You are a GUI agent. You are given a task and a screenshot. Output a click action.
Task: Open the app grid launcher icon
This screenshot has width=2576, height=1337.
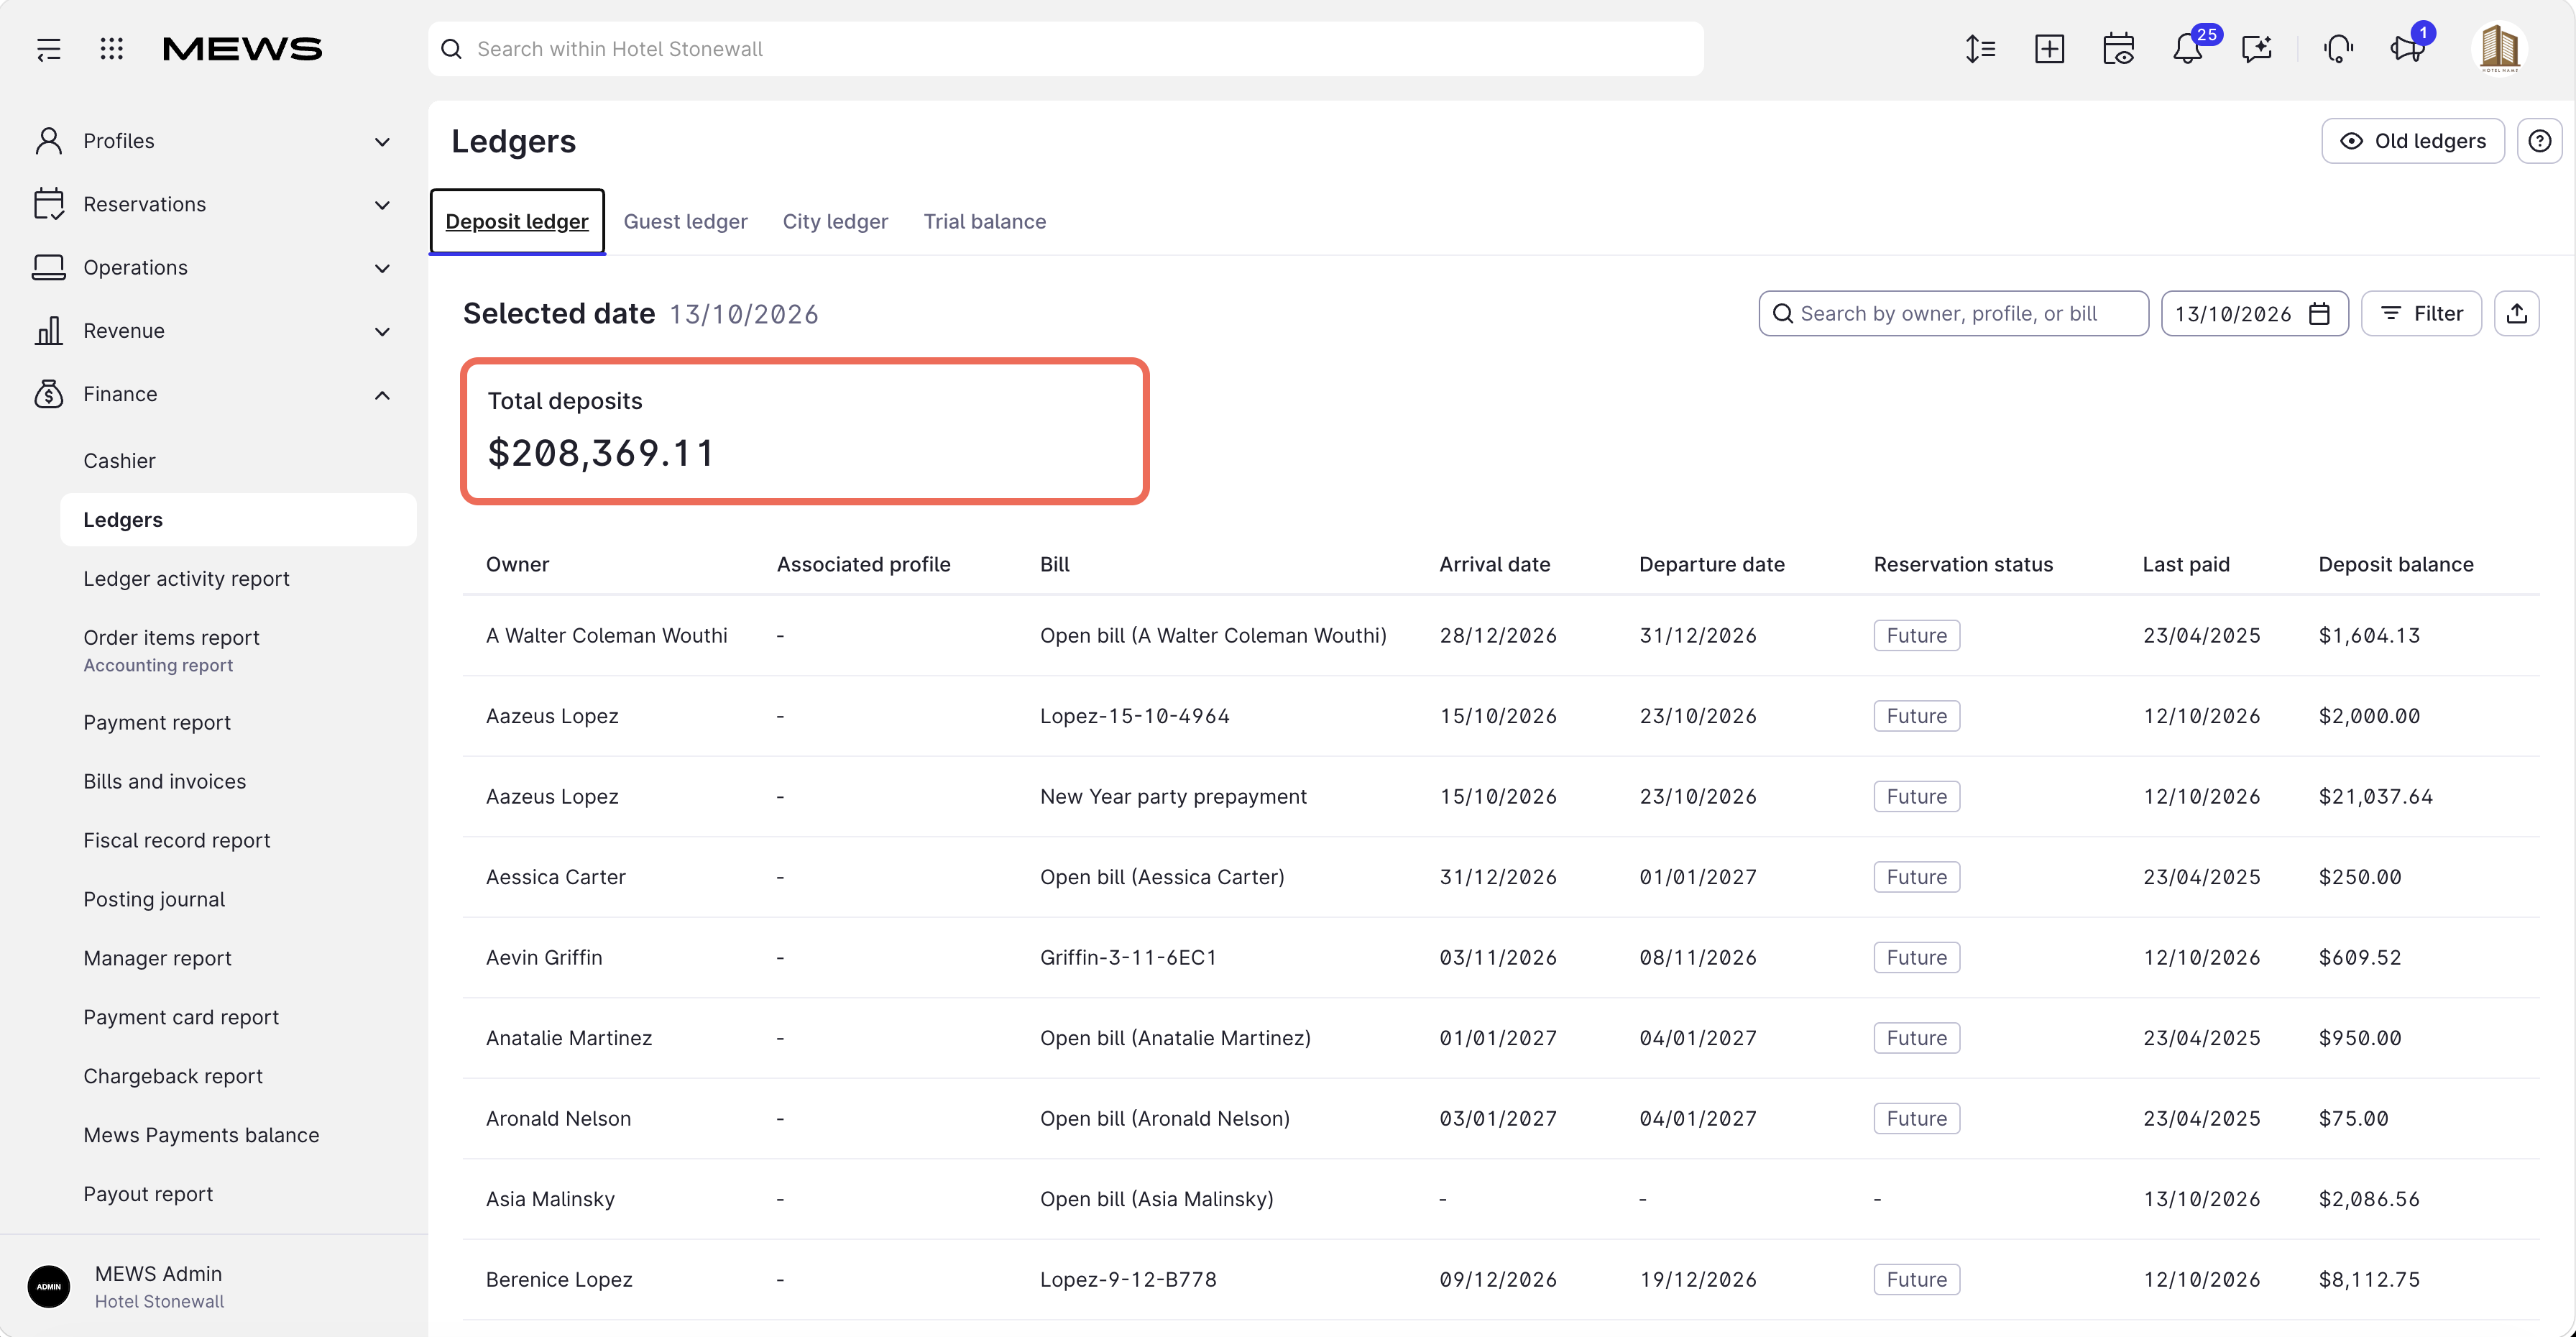pos(112,49)
